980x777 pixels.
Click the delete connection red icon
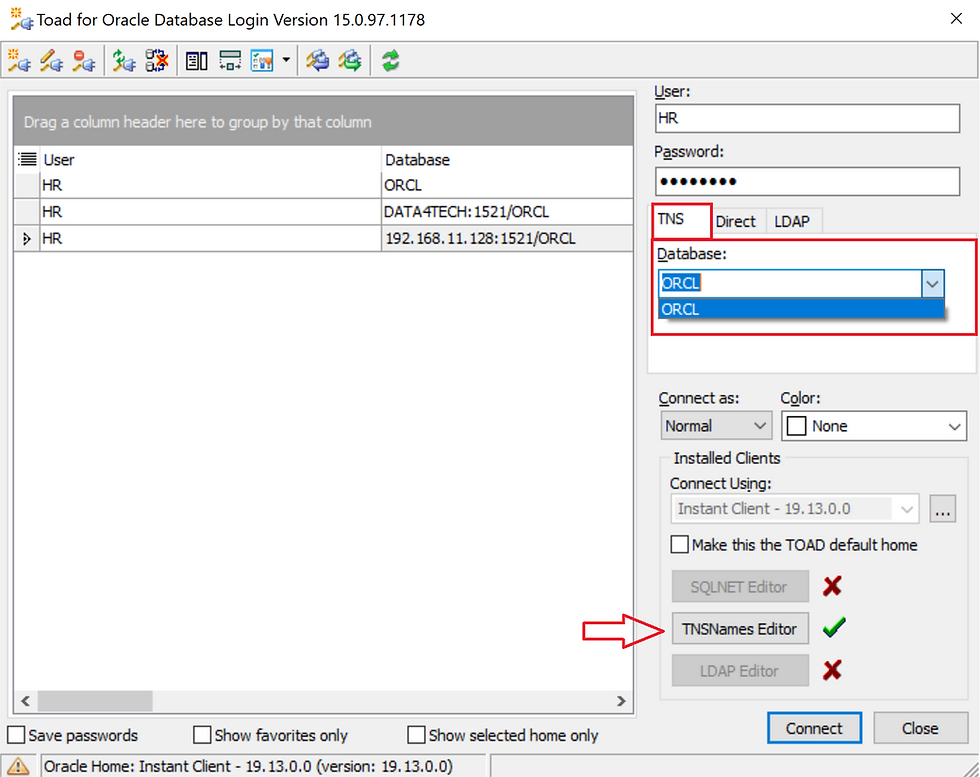[83, 61]
